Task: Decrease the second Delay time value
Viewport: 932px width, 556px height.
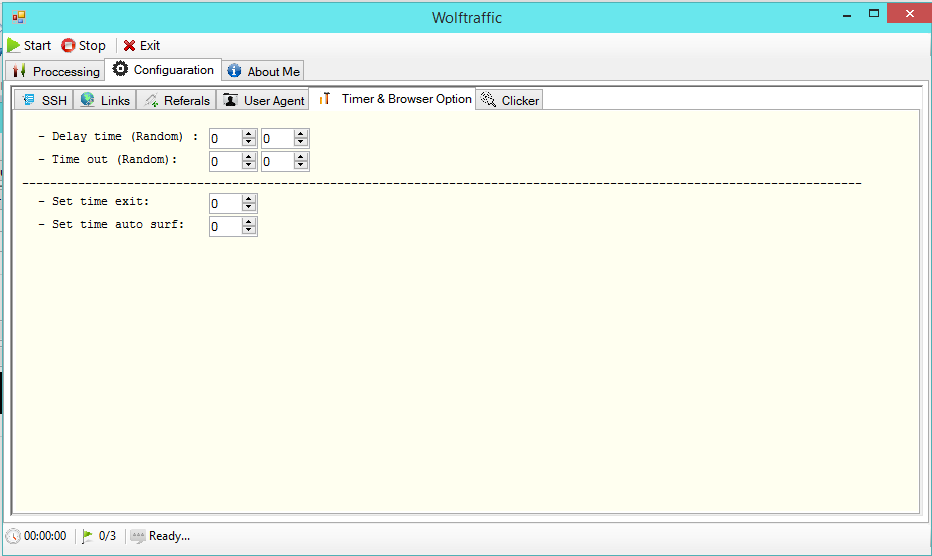Action: (x=301, y=143)
